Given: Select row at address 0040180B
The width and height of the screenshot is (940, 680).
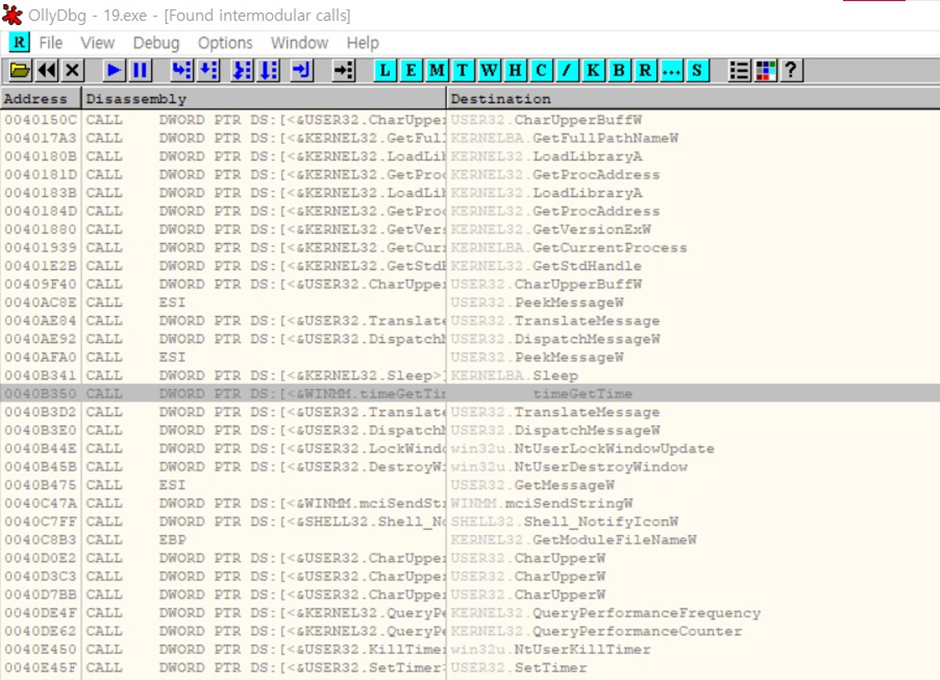Looking at the screenshot, I should (470, 156).
